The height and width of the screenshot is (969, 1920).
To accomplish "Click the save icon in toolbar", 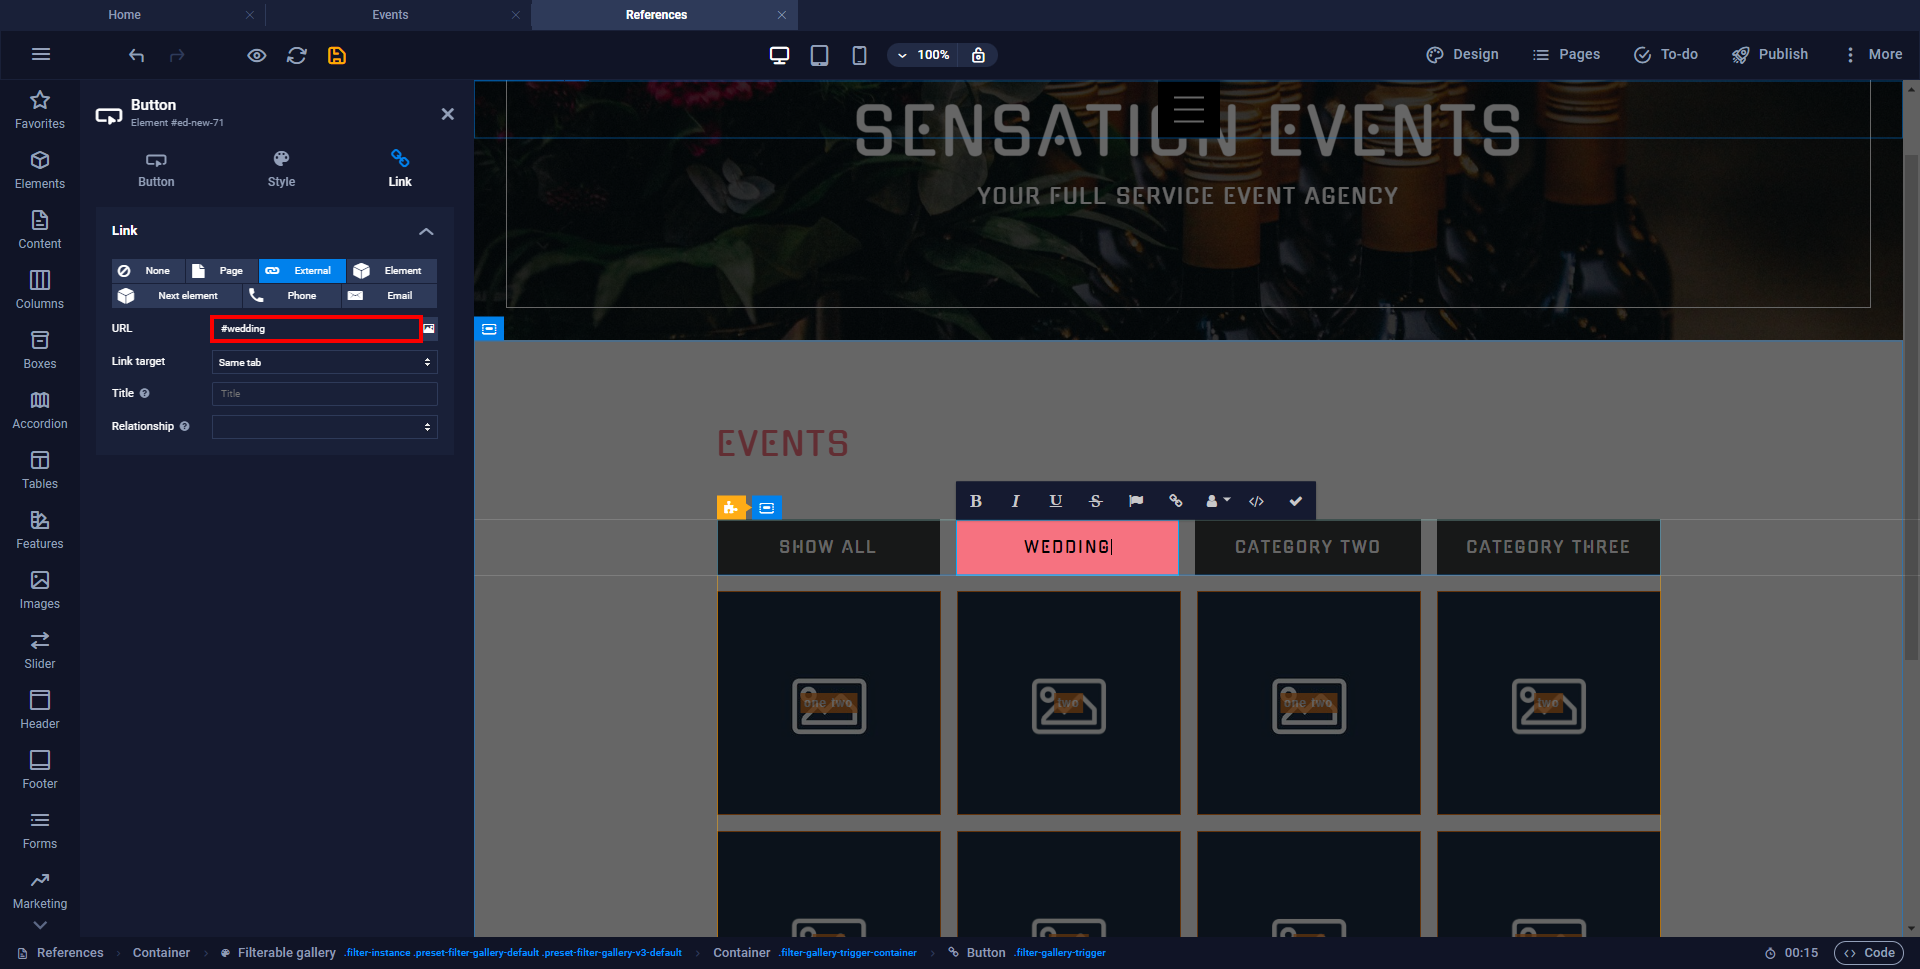I will [x=337, y=55].
